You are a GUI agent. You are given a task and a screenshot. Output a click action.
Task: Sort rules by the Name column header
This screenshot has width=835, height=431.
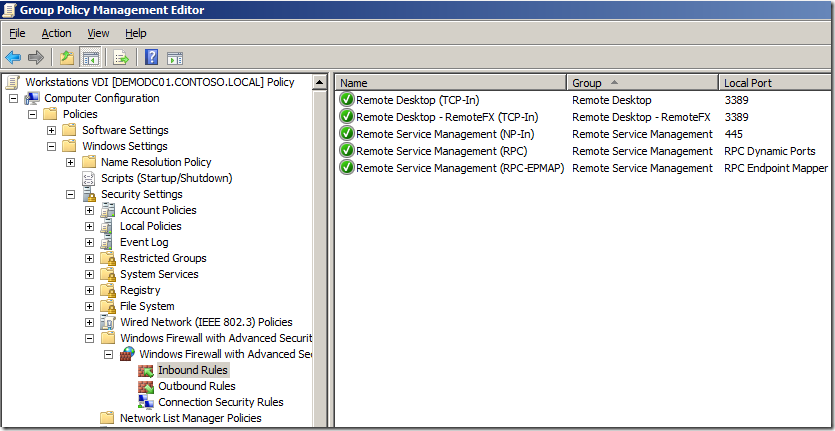pyautogui.click(x=450, y=83)
